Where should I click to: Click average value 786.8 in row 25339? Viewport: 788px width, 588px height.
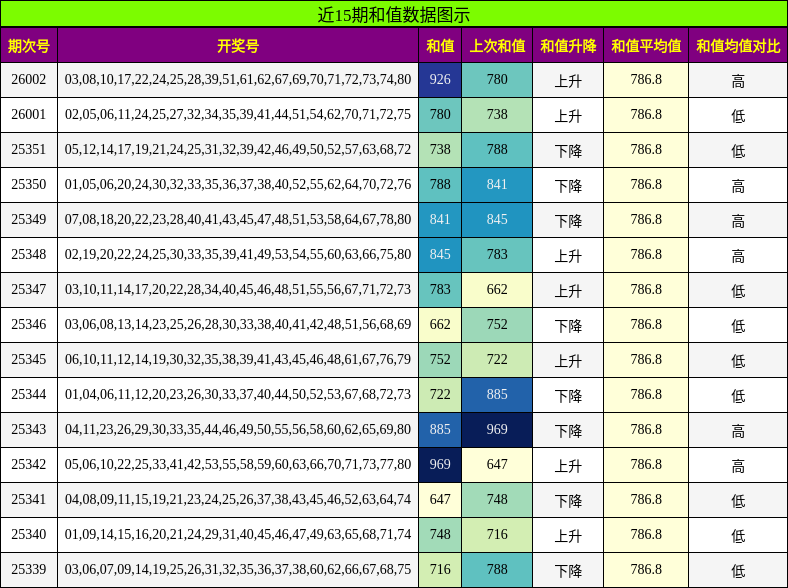[x=646, y=569]
